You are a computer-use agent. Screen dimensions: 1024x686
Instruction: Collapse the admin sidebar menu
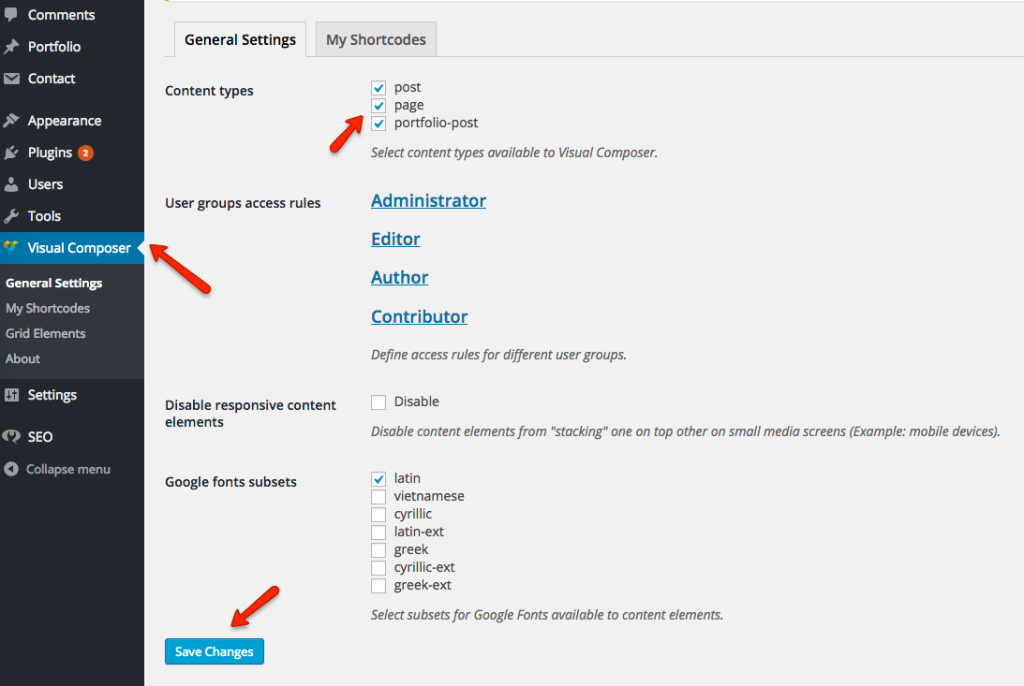click(57, 469)
